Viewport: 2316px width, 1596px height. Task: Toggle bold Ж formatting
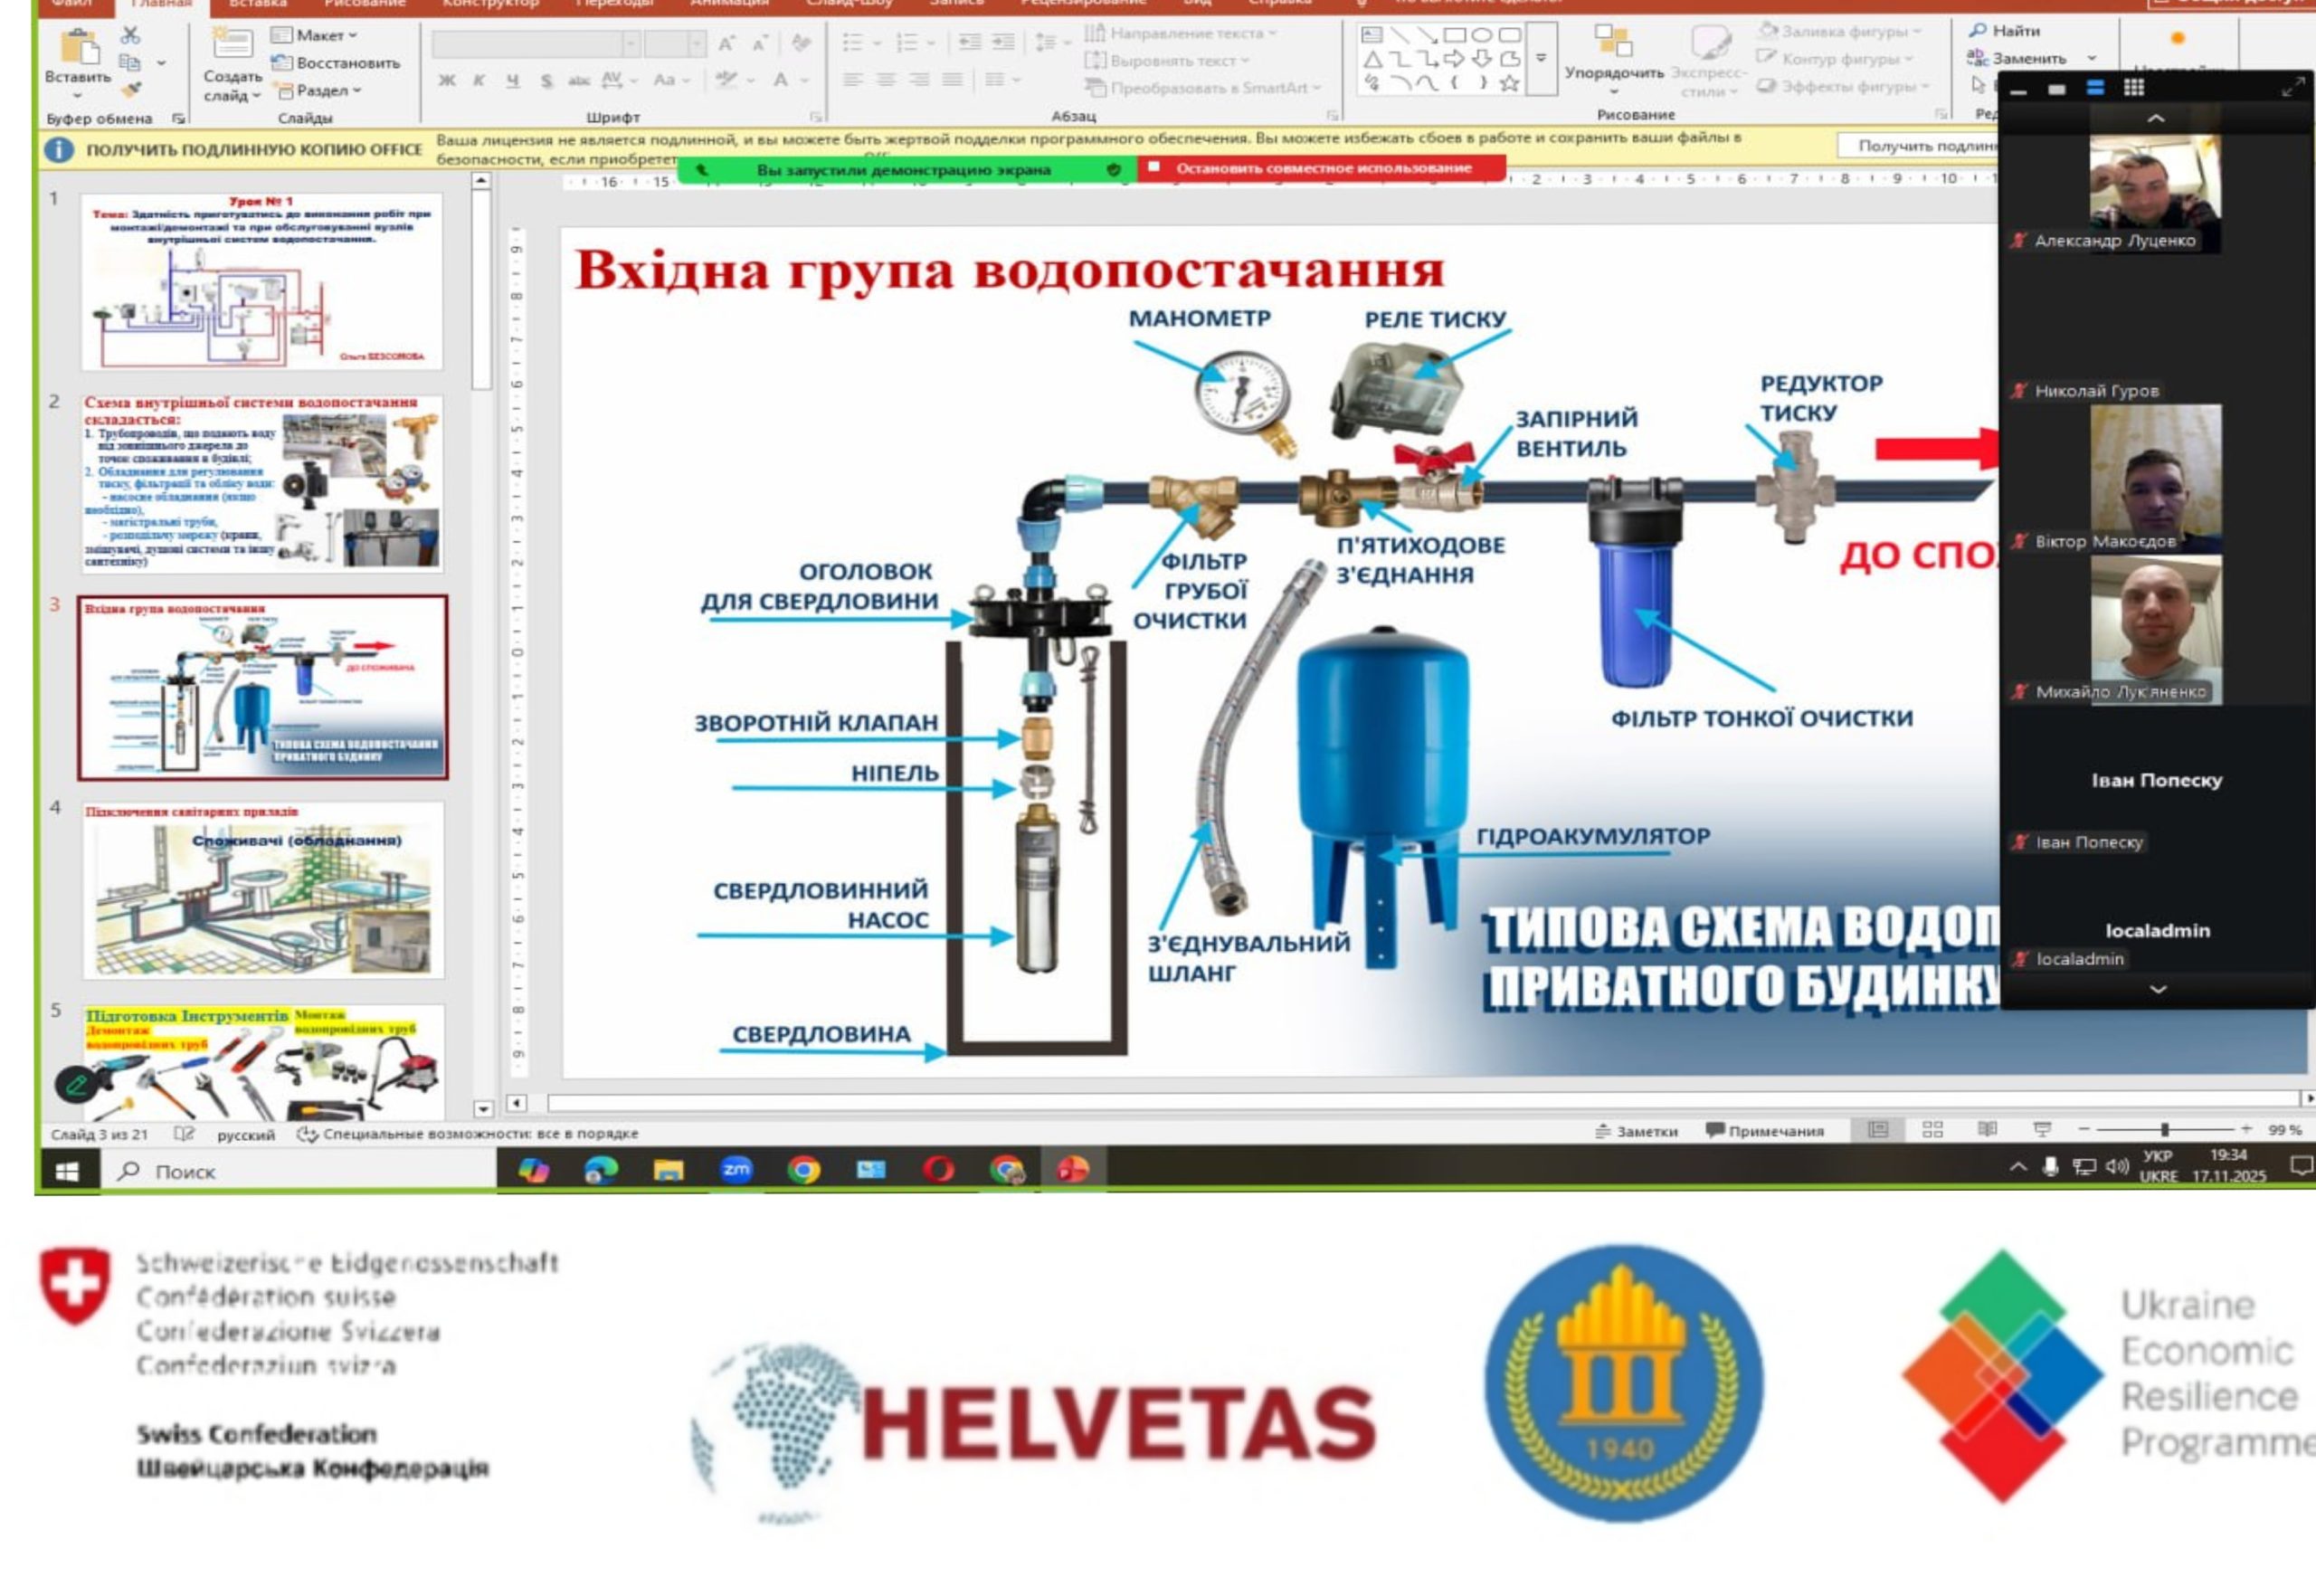click(x=447, y=80)
